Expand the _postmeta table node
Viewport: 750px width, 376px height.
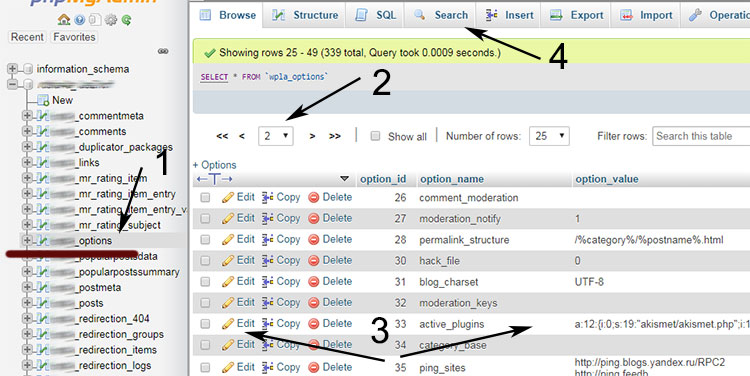(x=27, y=288)
